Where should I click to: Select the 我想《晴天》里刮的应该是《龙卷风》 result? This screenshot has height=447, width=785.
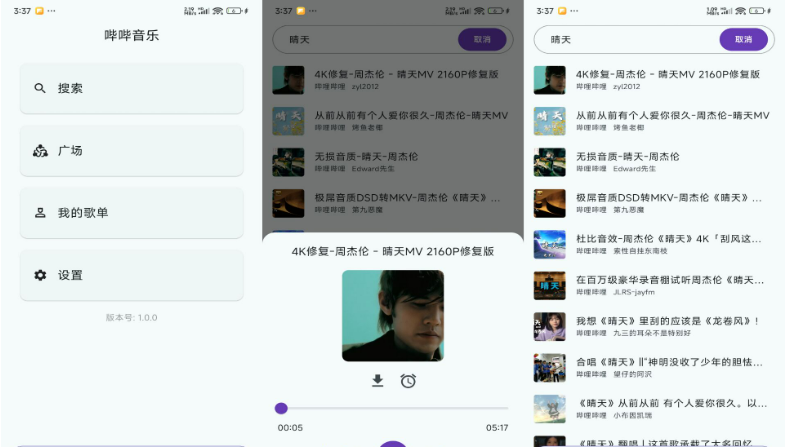(x=668, y=326)
